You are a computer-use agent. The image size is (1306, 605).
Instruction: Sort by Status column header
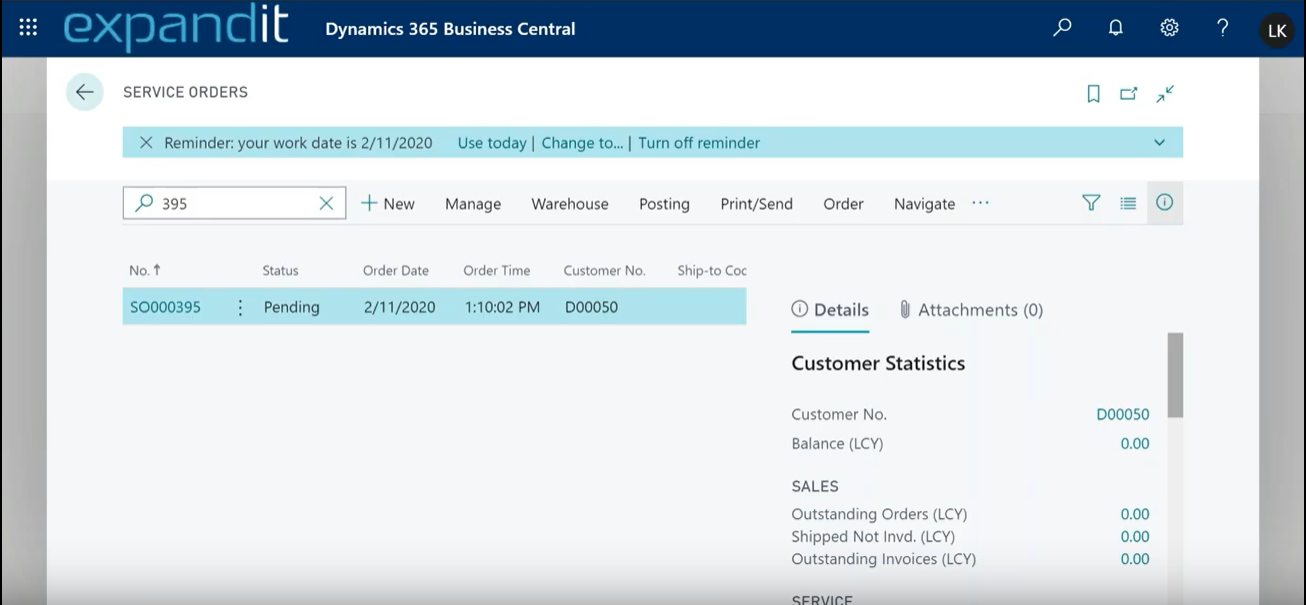click(x=280, y=270)
